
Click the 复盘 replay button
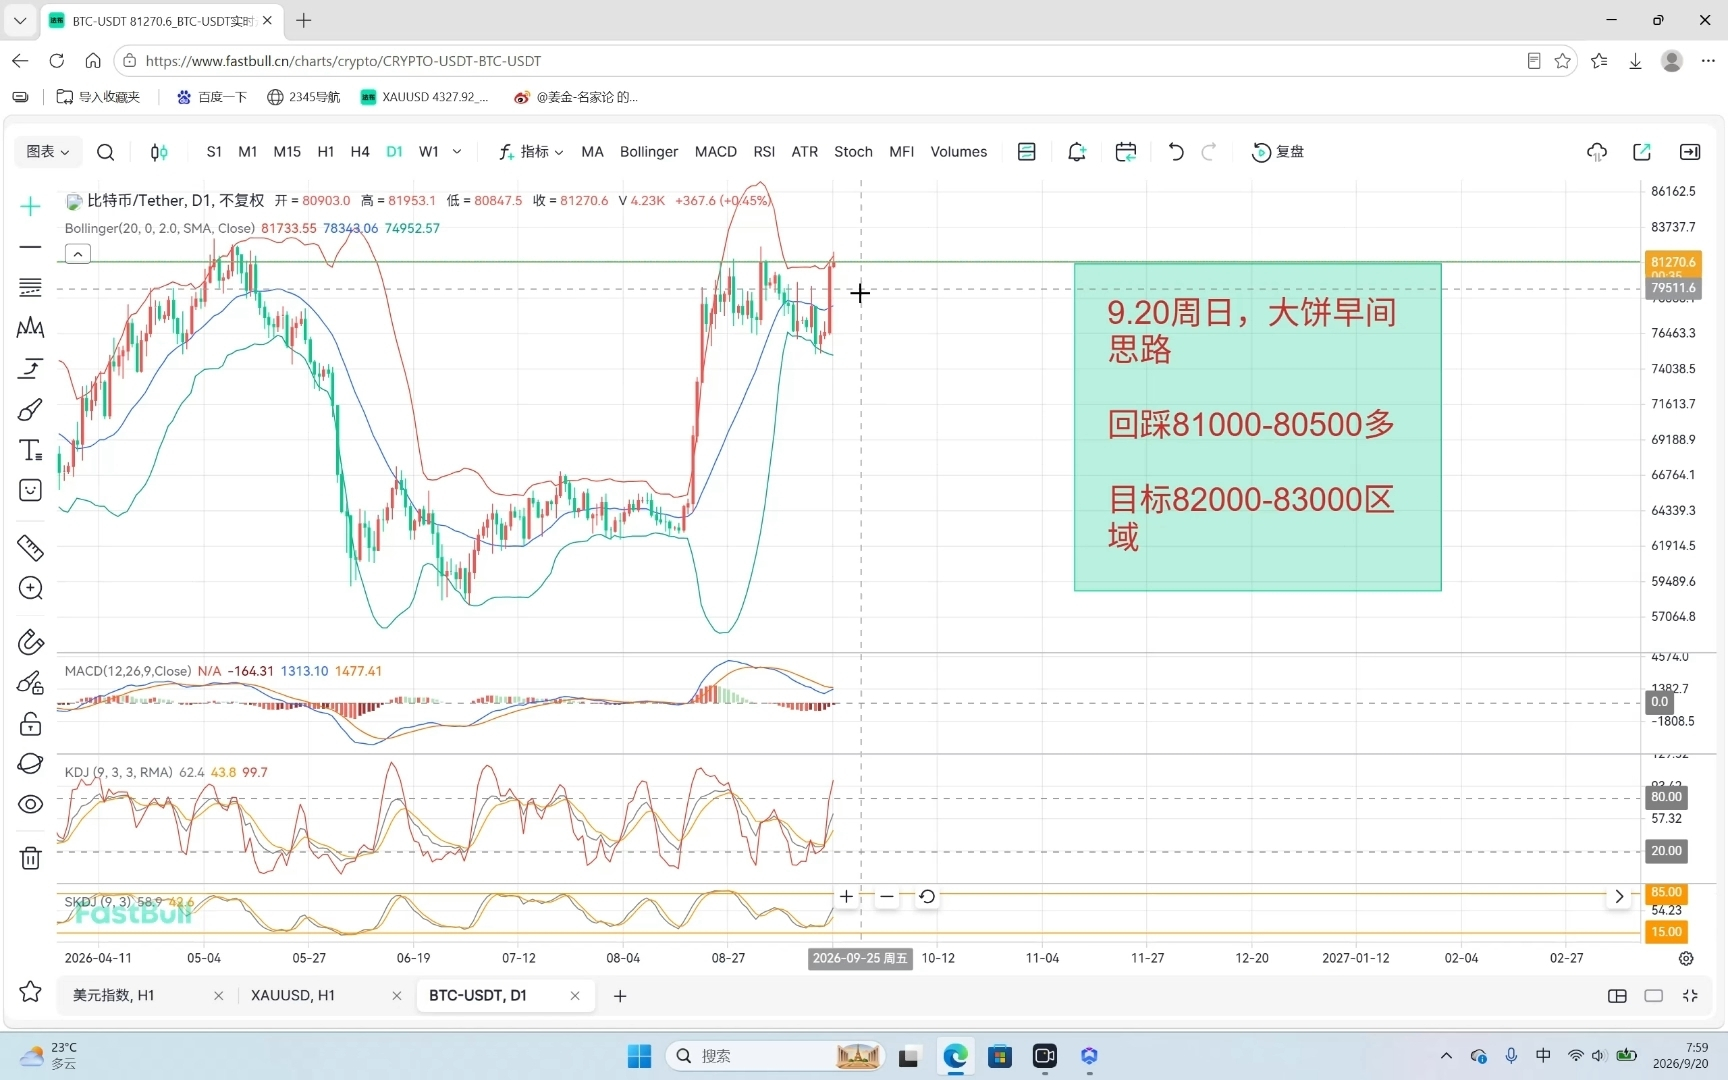click(1278, 152)
